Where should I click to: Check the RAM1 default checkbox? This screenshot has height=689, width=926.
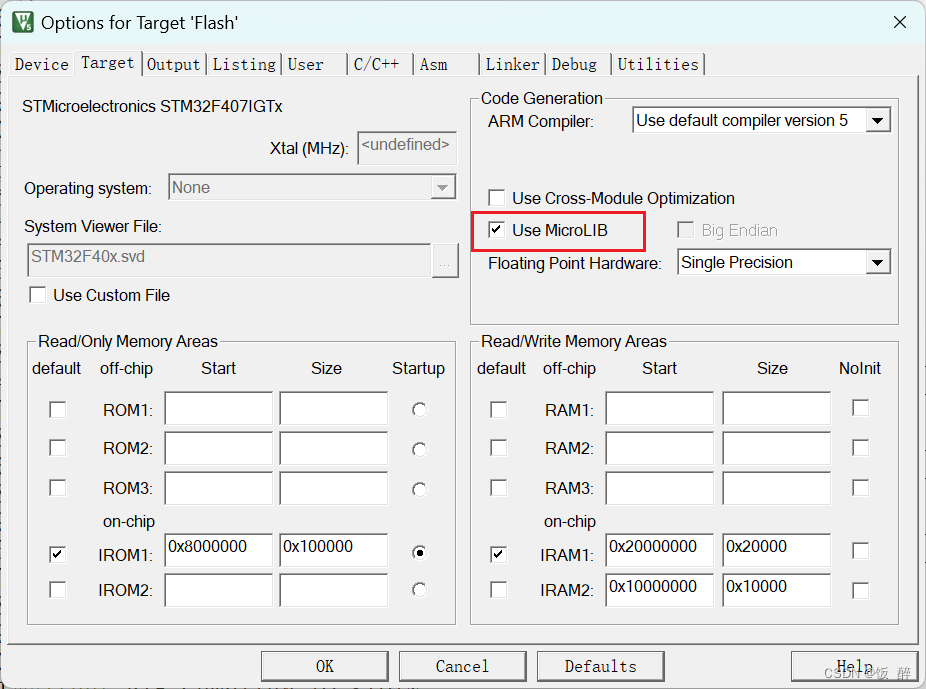pos(498,409)
